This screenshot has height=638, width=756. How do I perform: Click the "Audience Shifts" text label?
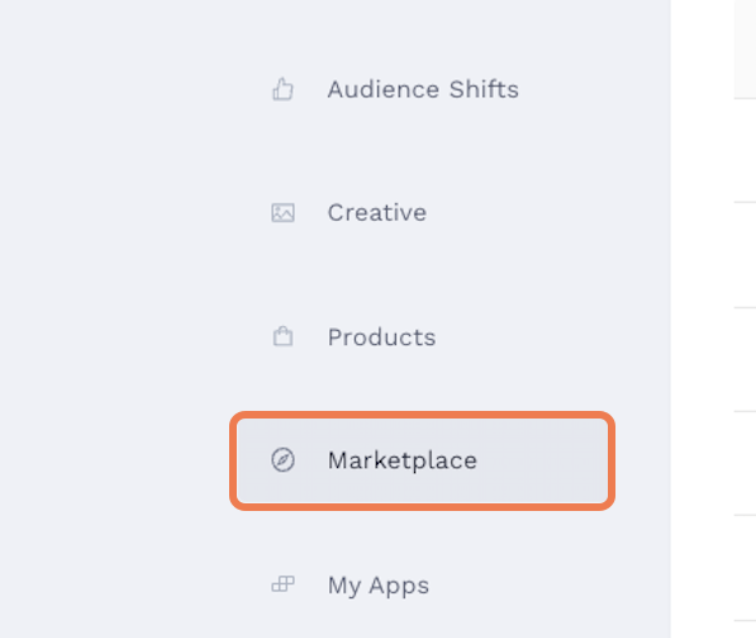point(422,90)
